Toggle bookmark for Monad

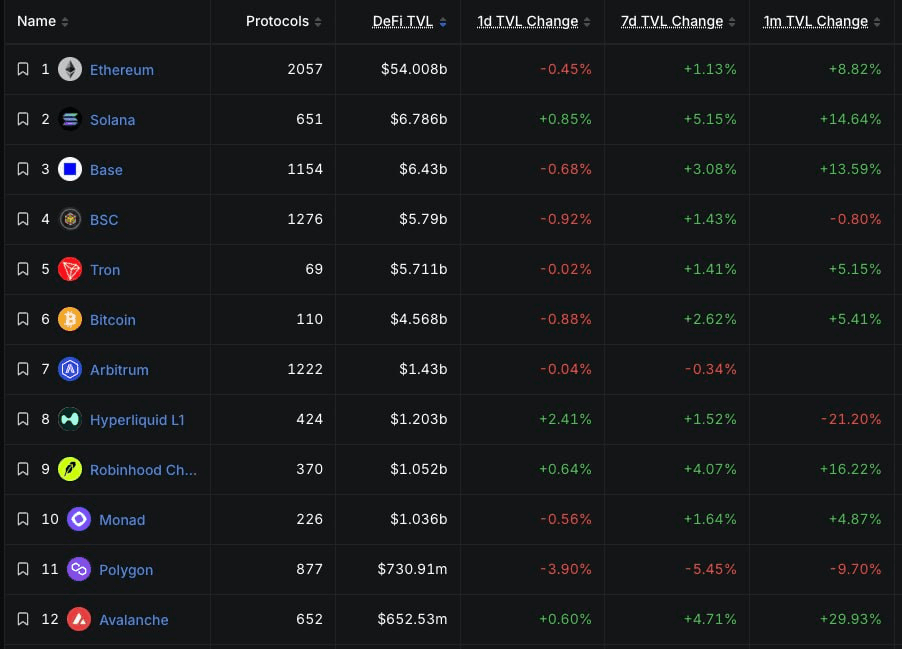point(23,520)
